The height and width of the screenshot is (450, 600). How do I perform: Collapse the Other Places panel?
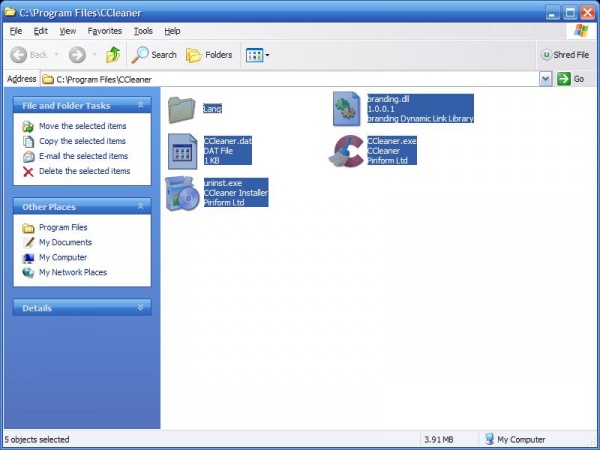pyautogui.click(x=140, y=206)
